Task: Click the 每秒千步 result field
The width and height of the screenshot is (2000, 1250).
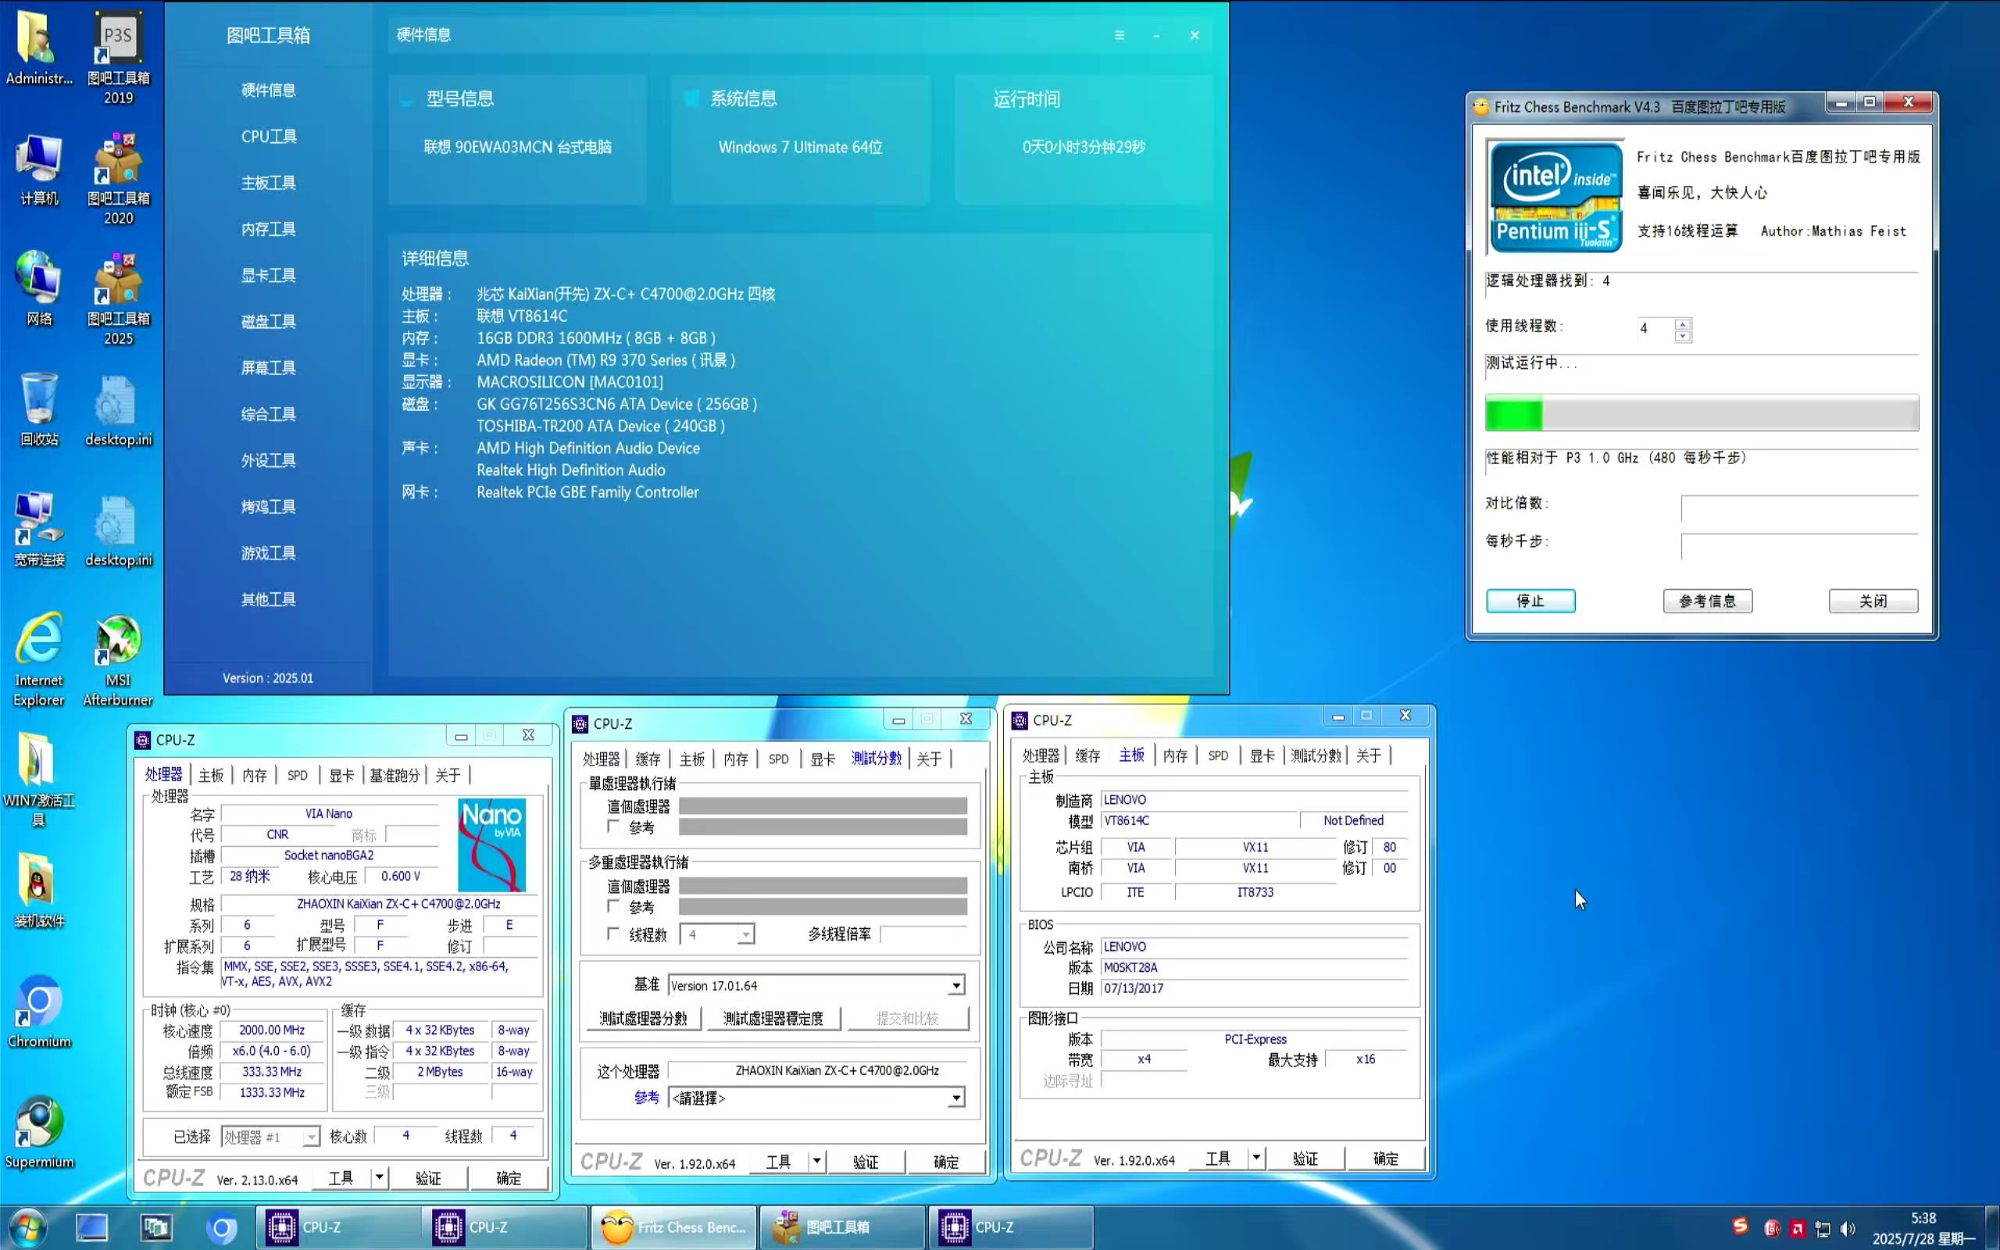Action: coord(1799,546)
